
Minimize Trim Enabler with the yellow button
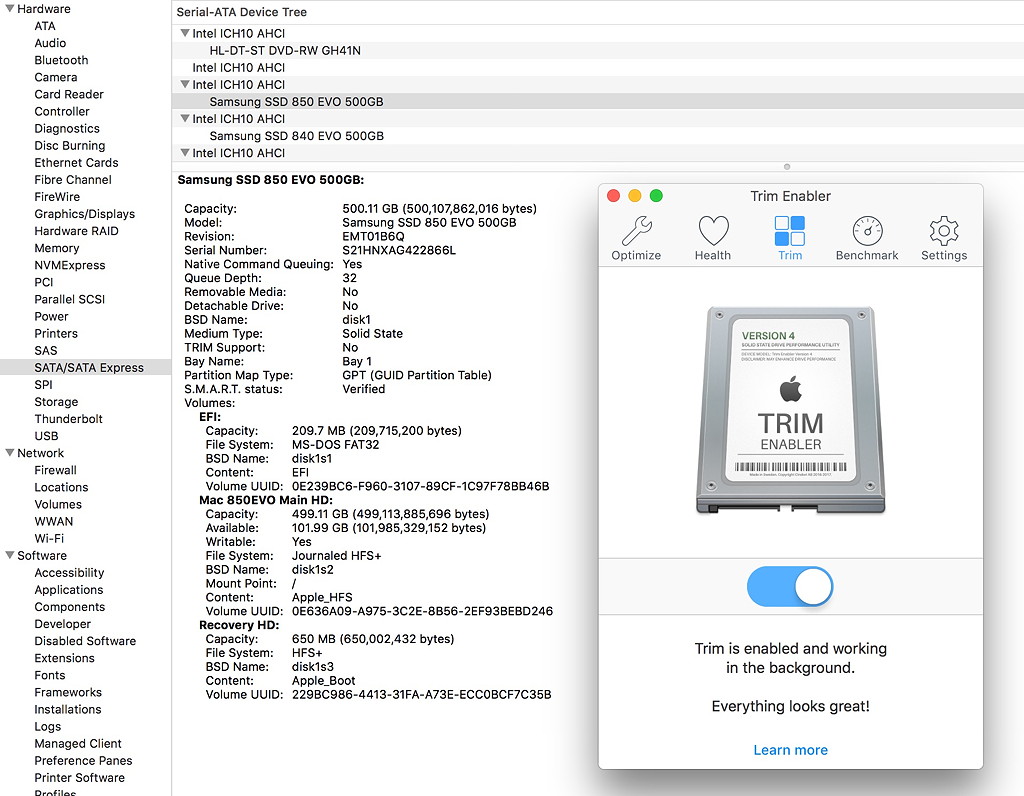(x=635, y=196)
